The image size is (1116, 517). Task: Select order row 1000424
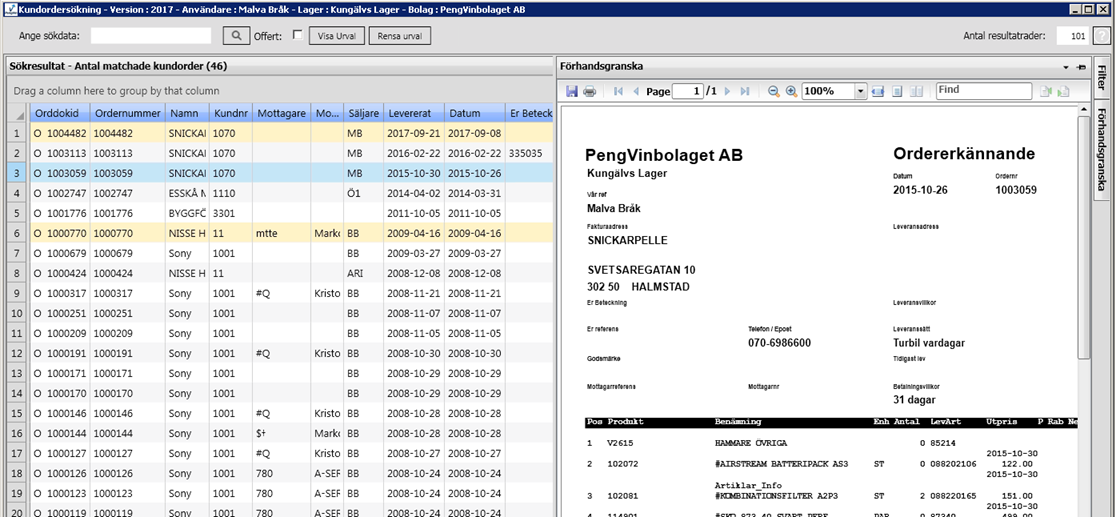pos(292,273)
